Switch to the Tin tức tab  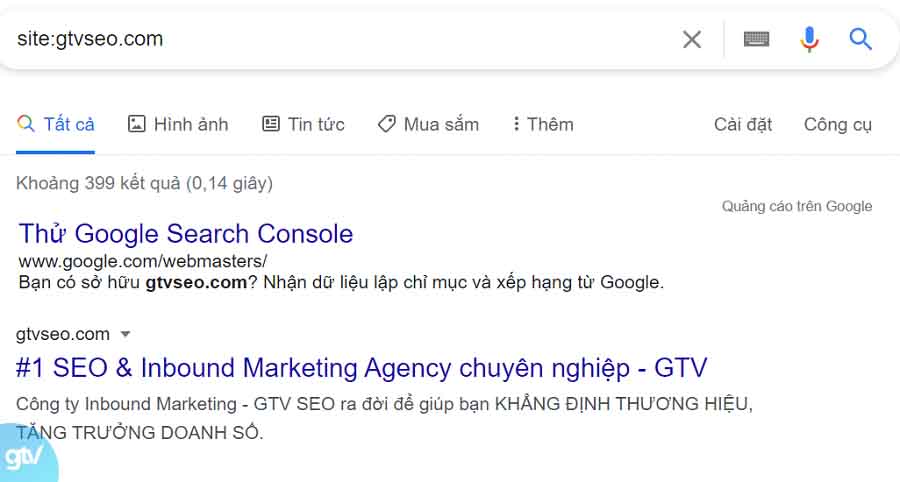[x=316, y=124]
